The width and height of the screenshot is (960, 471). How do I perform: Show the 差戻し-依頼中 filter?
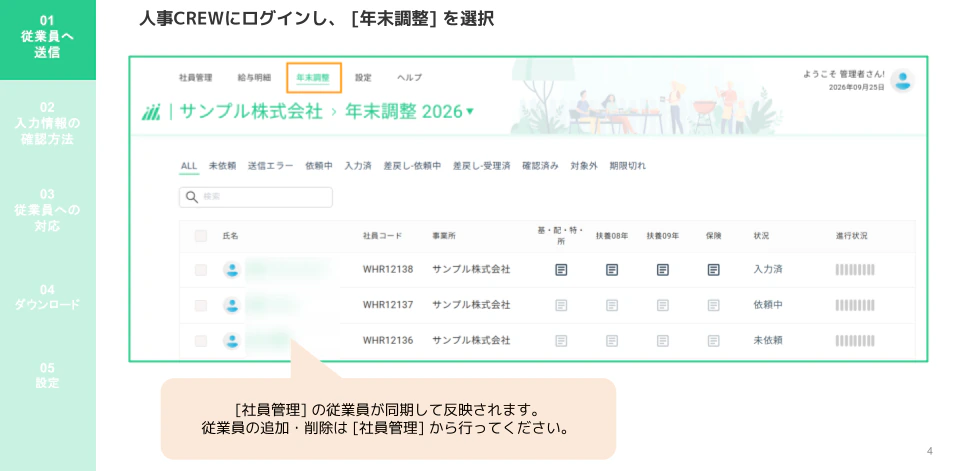click(412, 166)
